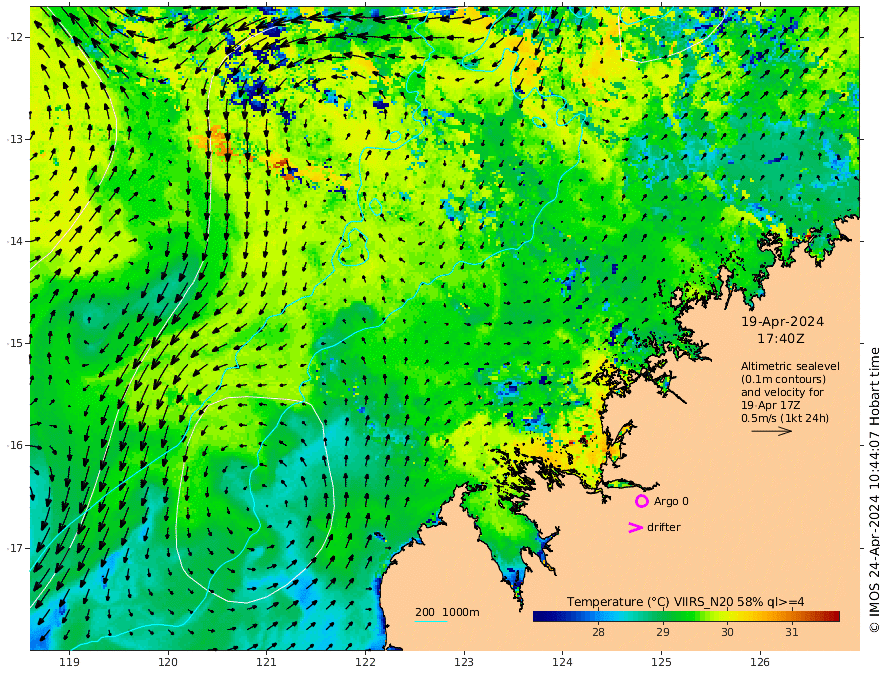This screenshot has width=880, height=680.
Task: Click the 0.5m/s velocity reference arrow
Action: coord(772,431)
